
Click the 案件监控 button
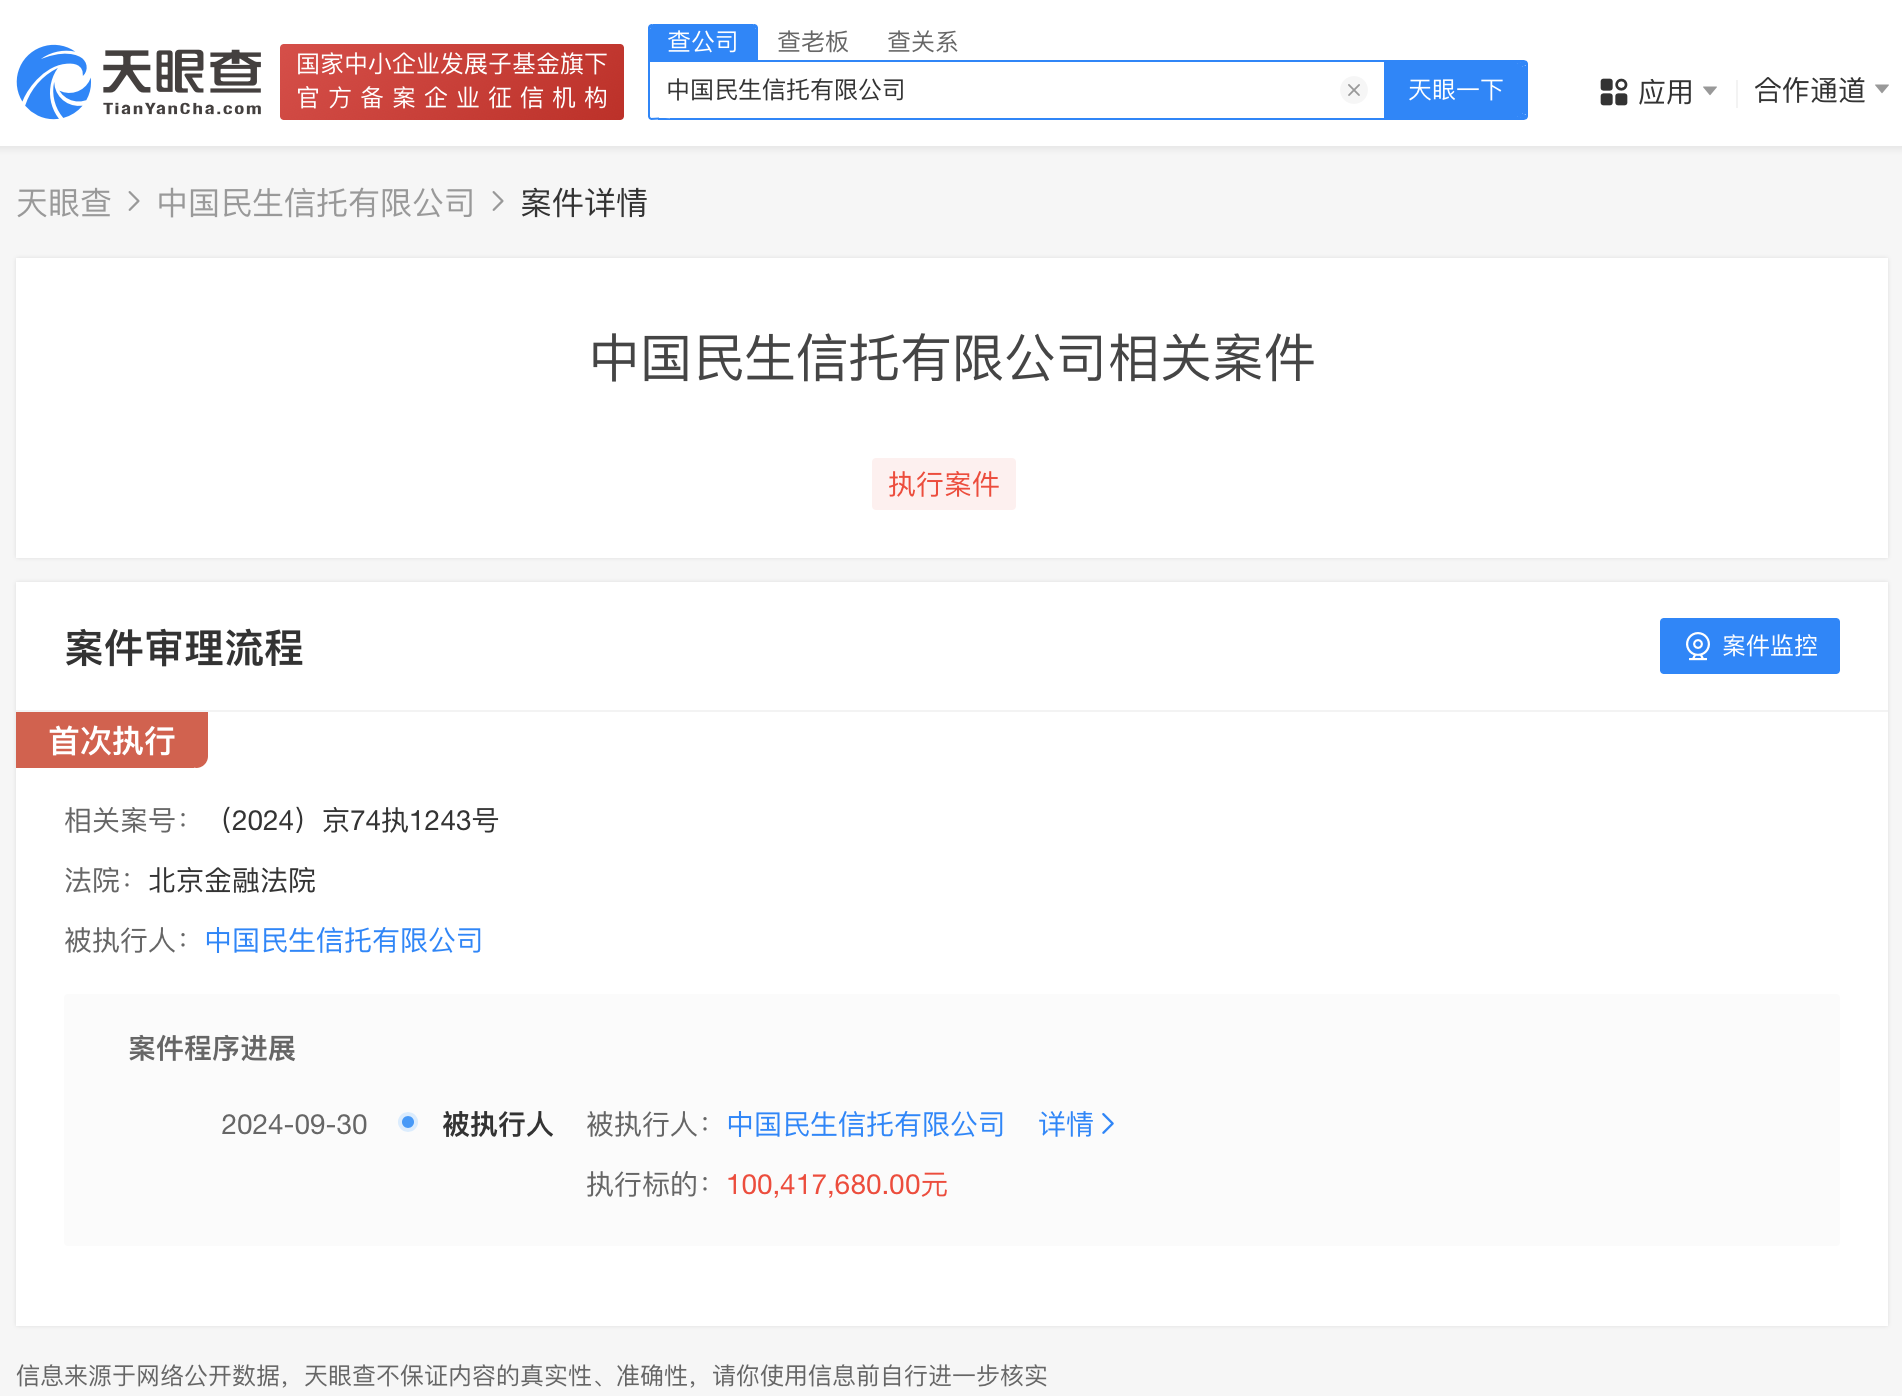[1749, 646]
